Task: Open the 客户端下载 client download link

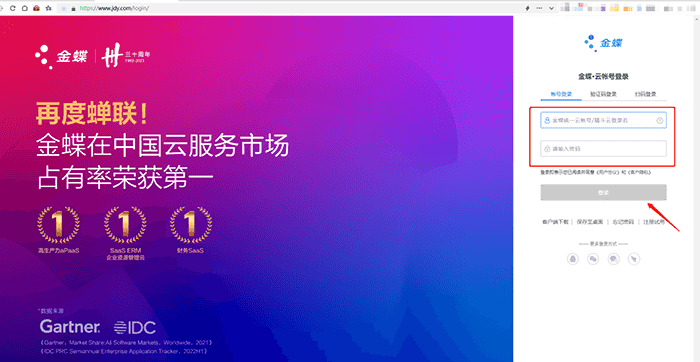Action: (x=555, y=222)
